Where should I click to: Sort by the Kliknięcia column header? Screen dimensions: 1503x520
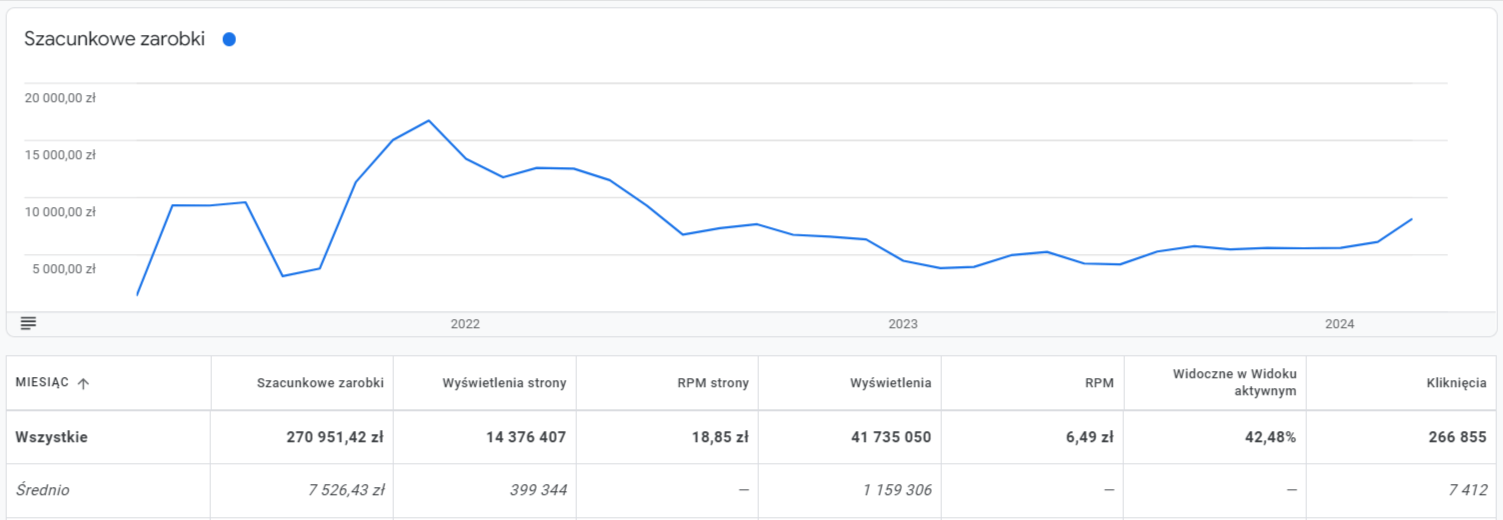tap(1456, 383)
